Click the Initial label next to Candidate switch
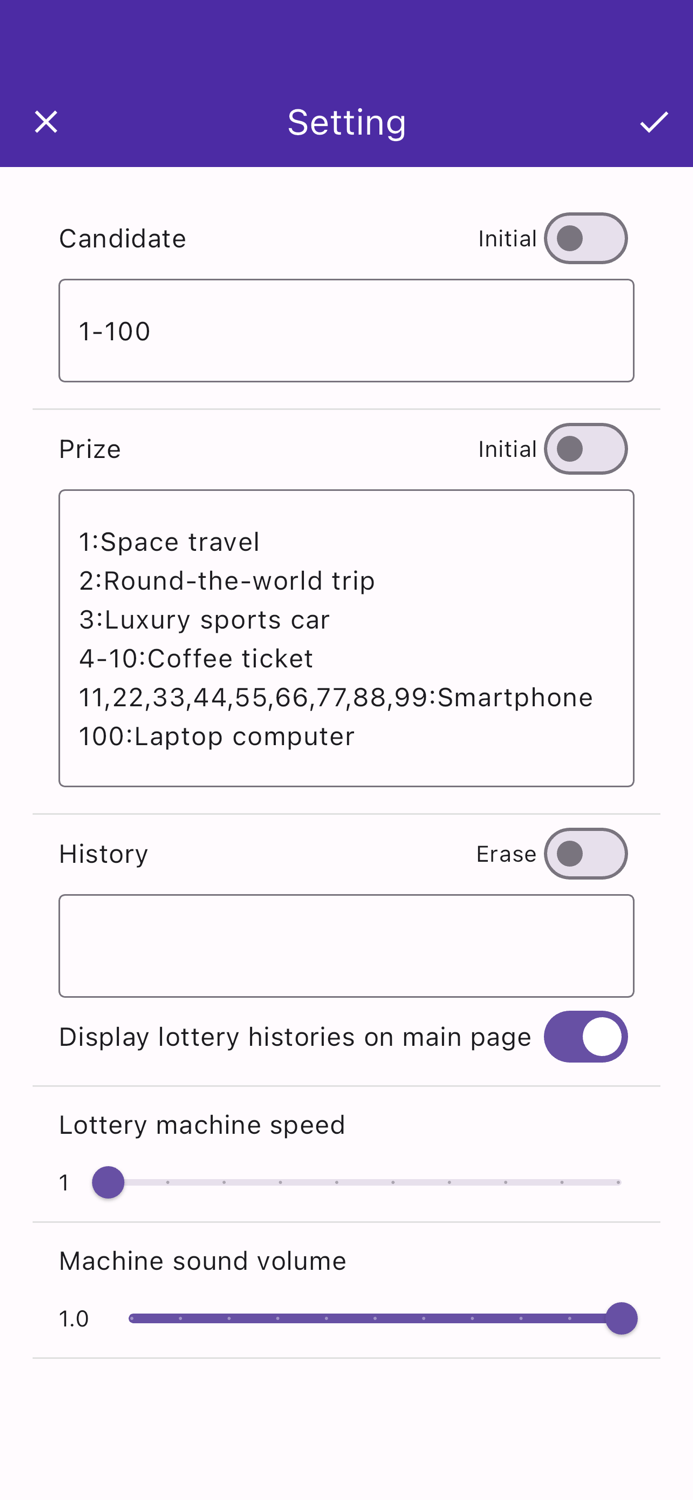The height and width of the screenshot is (1500, 693). [x=508, y=238]
